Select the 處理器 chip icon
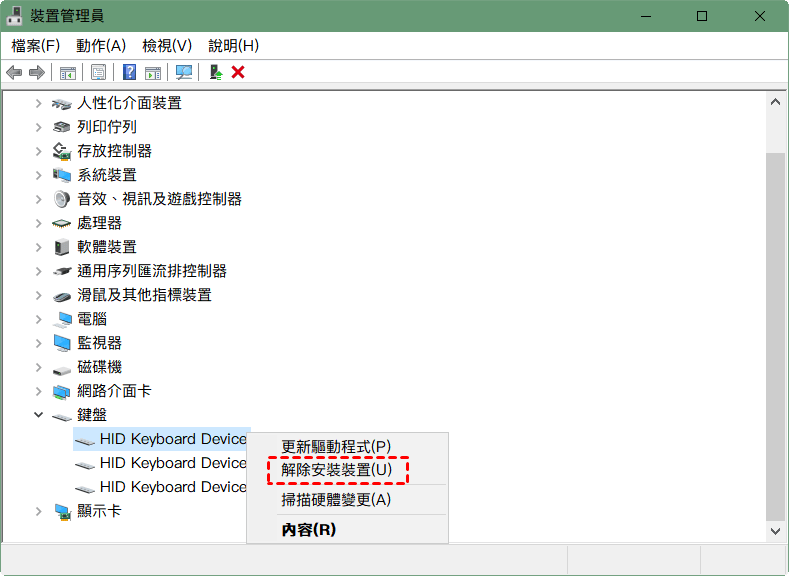This screenshot has width=789, height=576. (x=61, y=223)
